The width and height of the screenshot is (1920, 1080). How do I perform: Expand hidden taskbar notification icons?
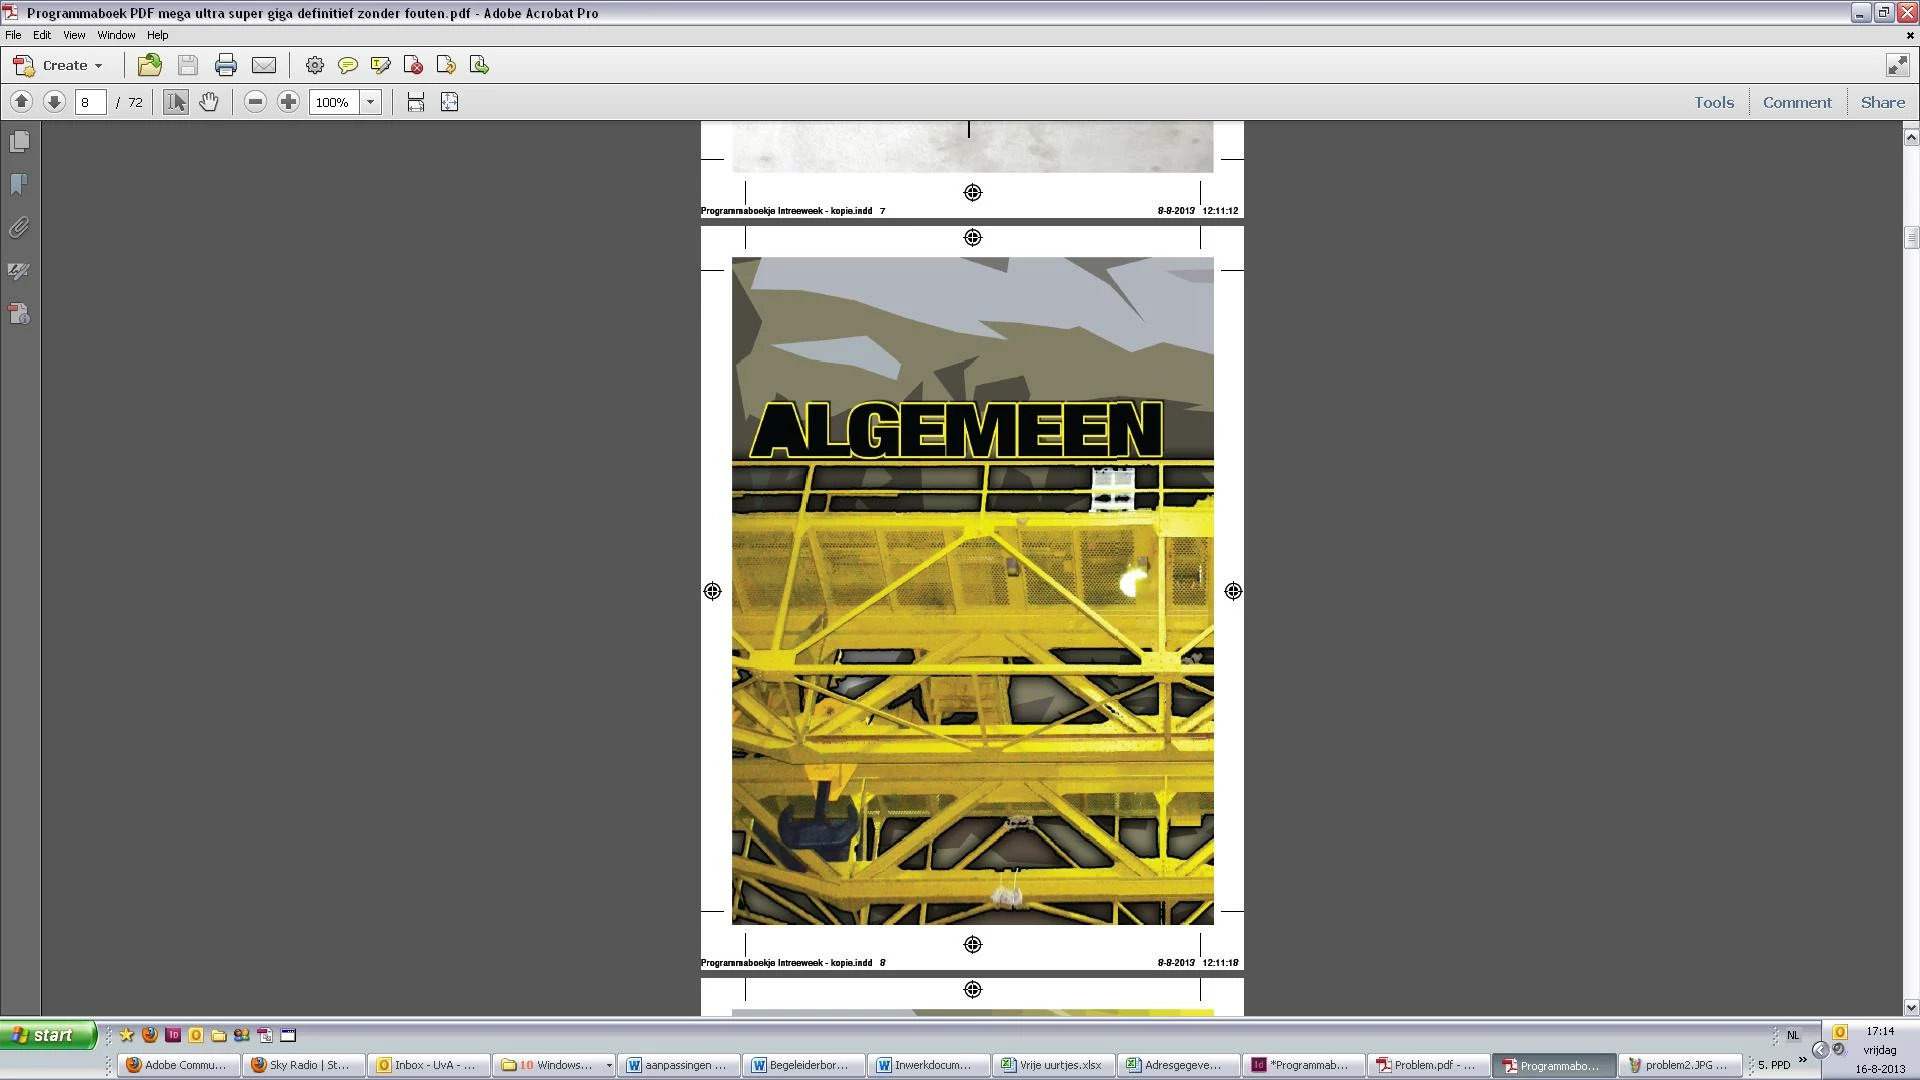[x=1820, y=1049]
